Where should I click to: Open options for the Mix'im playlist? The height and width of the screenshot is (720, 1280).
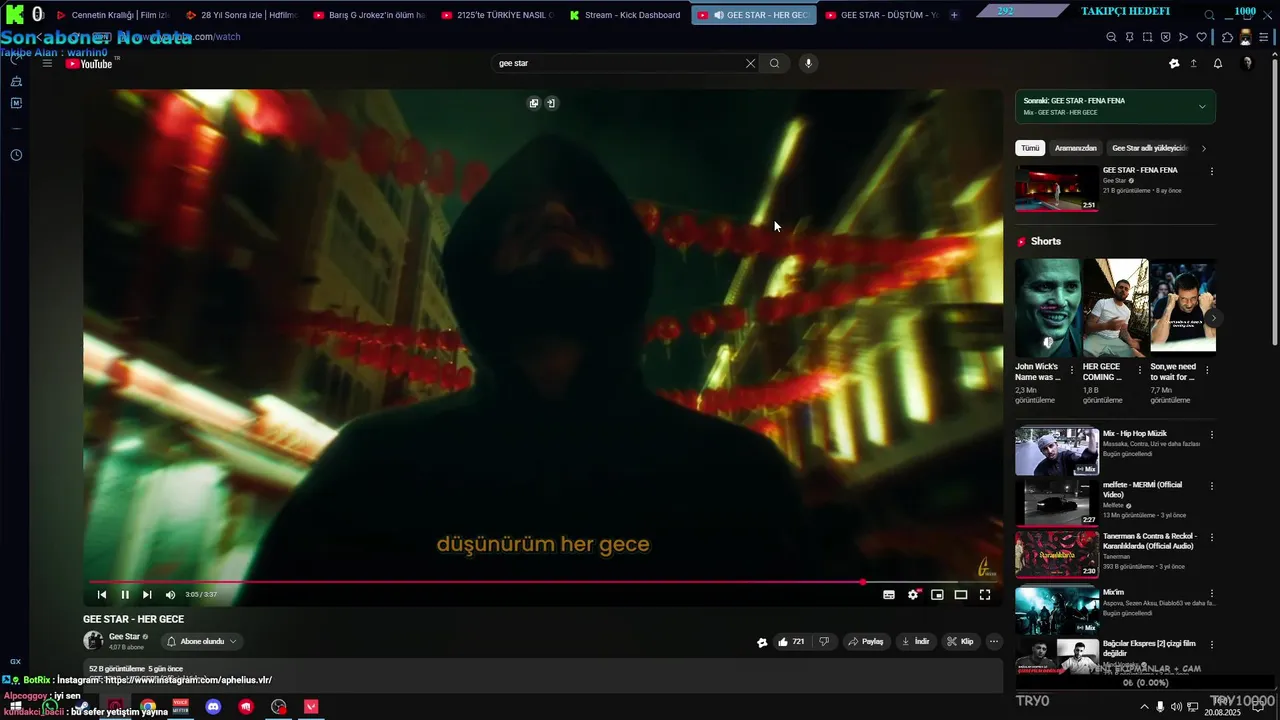(1212, 593)
